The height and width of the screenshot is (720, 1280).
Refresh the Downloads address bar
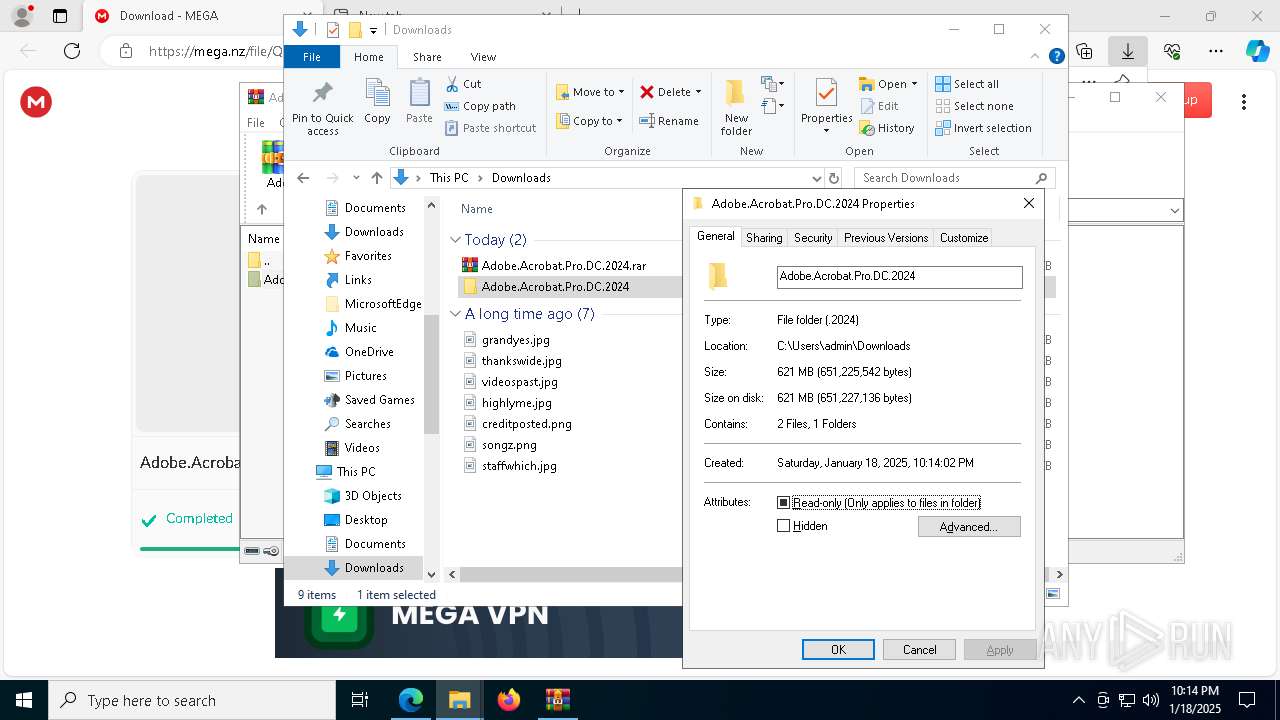coord(834,178)
